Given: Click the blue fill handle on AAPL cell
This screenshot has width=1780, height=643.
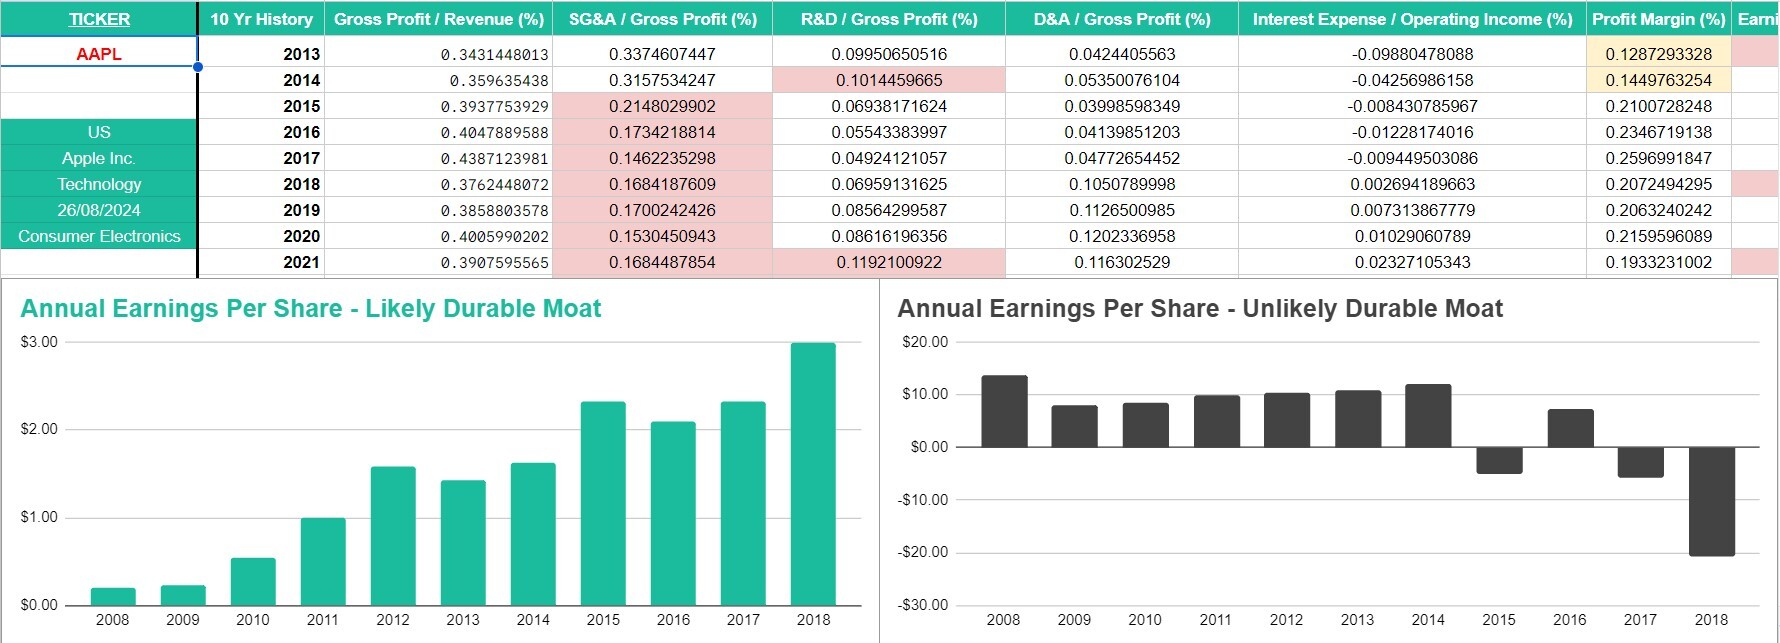Looking at the screenshot, I should tap(198, 67).
